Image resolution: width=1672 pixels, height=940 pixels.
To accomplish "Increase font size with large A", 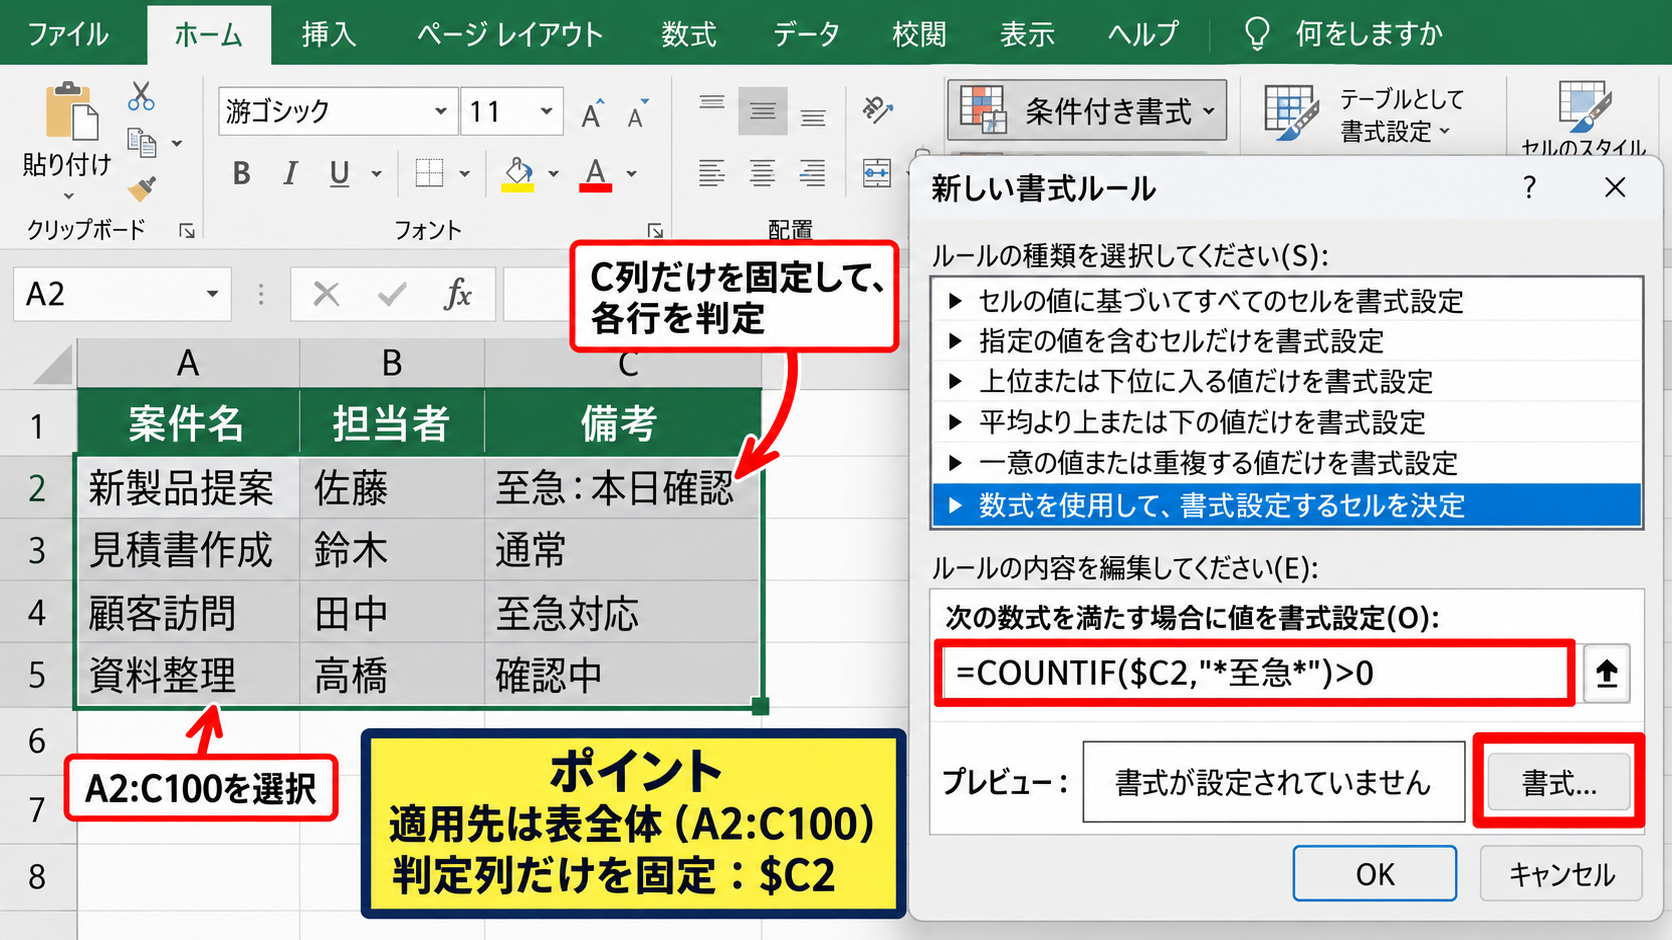I will click(593, 113).
